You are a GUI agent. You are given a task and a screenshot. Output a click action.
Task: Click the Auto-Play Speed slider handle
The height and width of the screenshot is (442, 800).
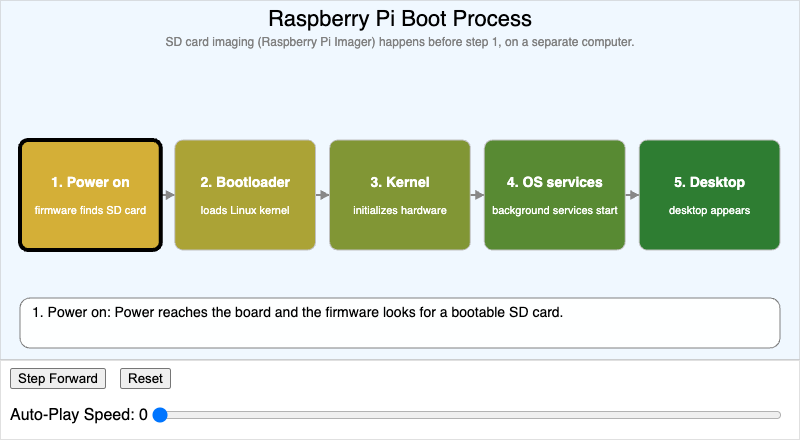160,415
